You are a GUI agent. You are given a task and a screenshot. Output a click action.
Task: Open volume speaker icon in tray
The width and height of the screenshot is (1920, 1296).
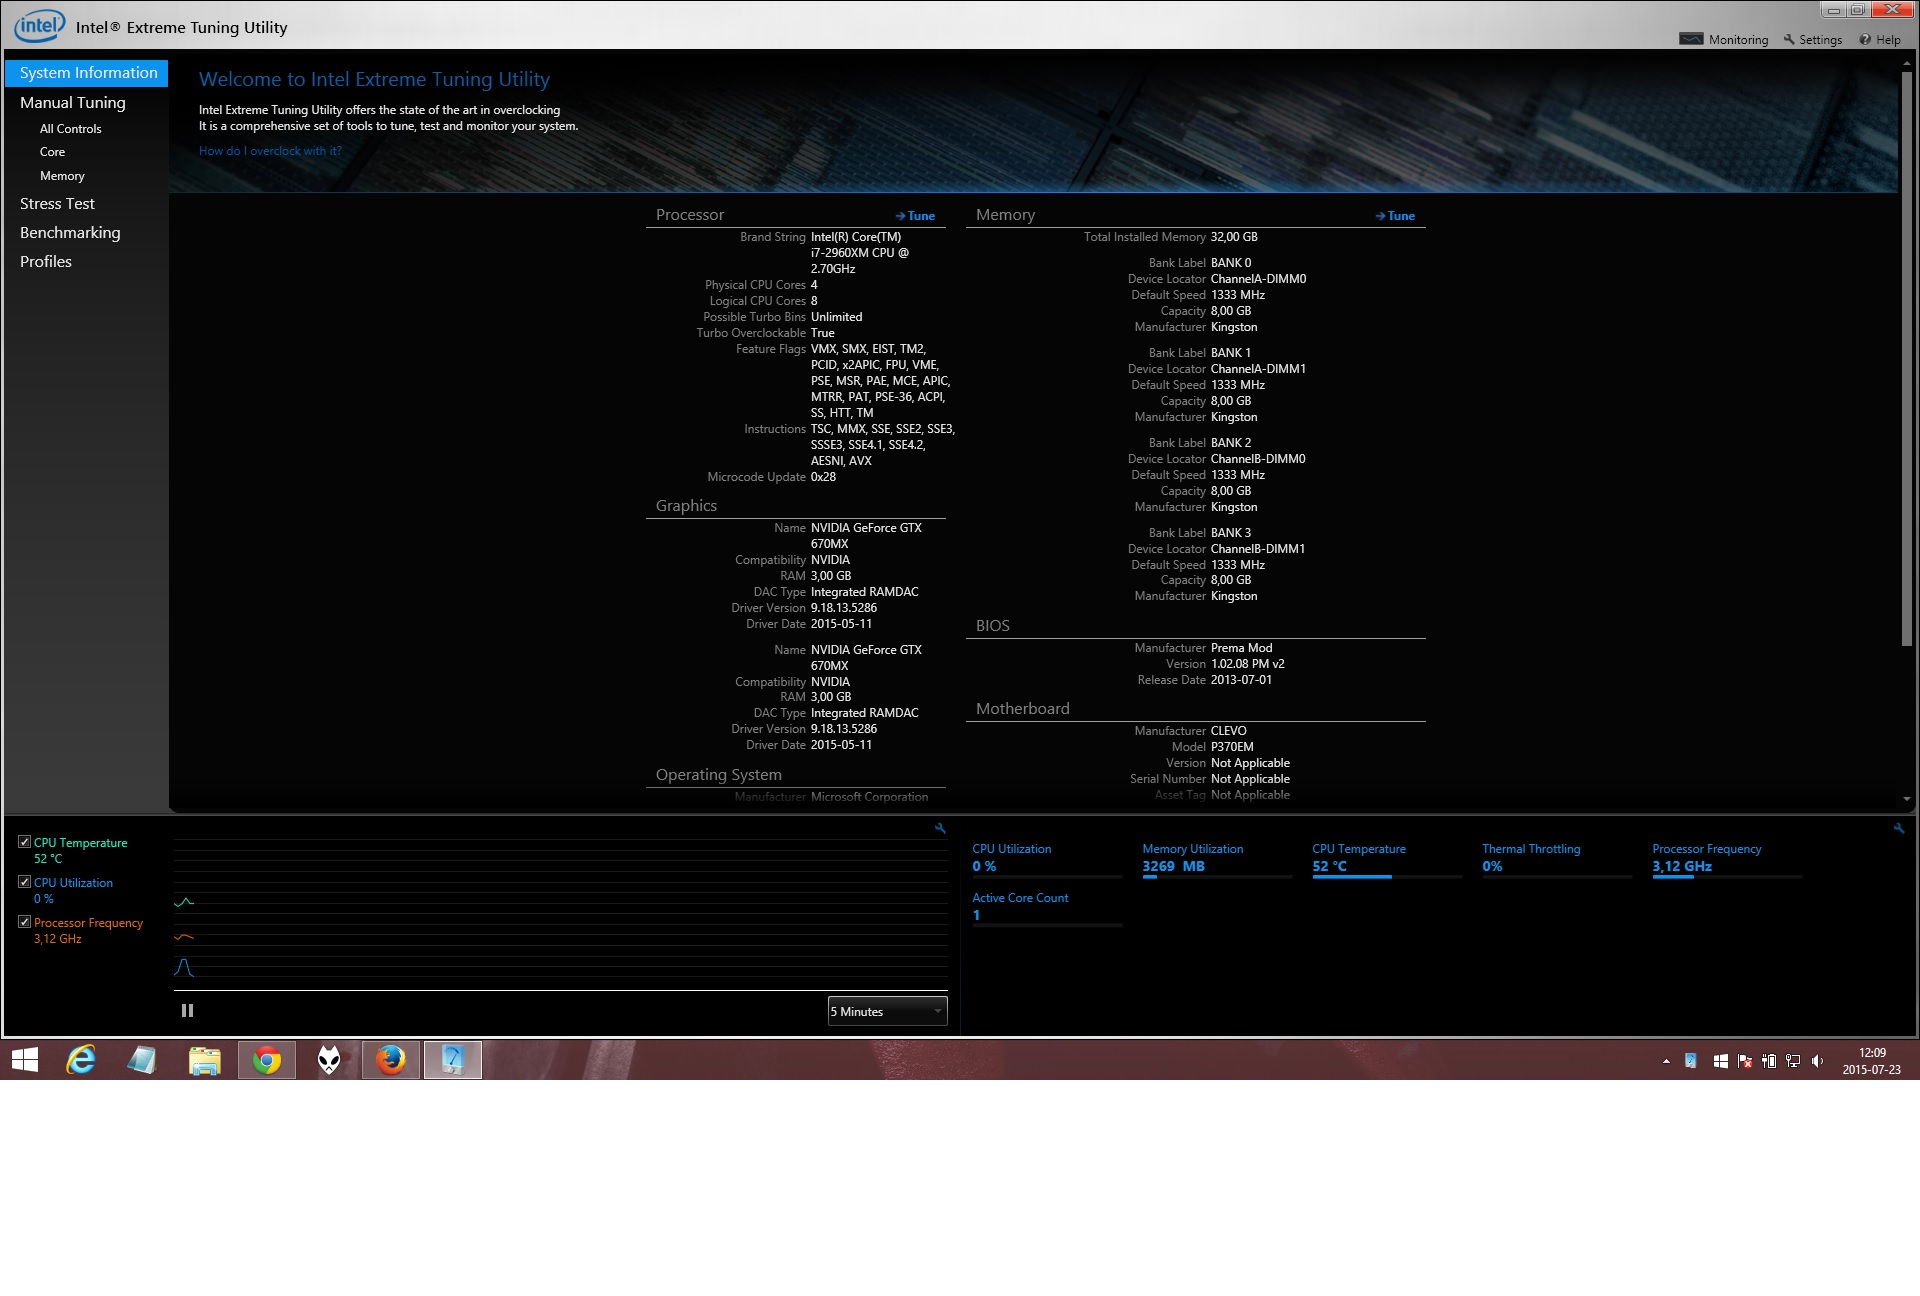1817,1061
